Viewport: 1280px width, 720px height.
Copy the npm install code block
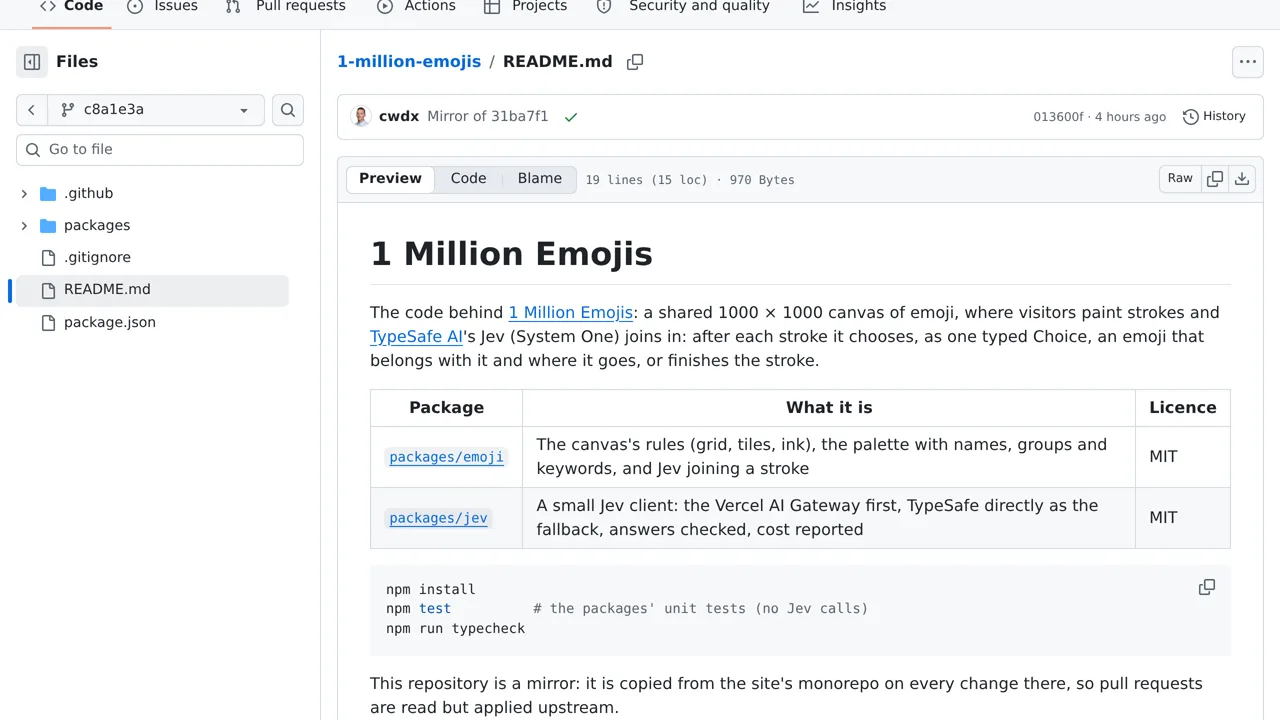1207,588
